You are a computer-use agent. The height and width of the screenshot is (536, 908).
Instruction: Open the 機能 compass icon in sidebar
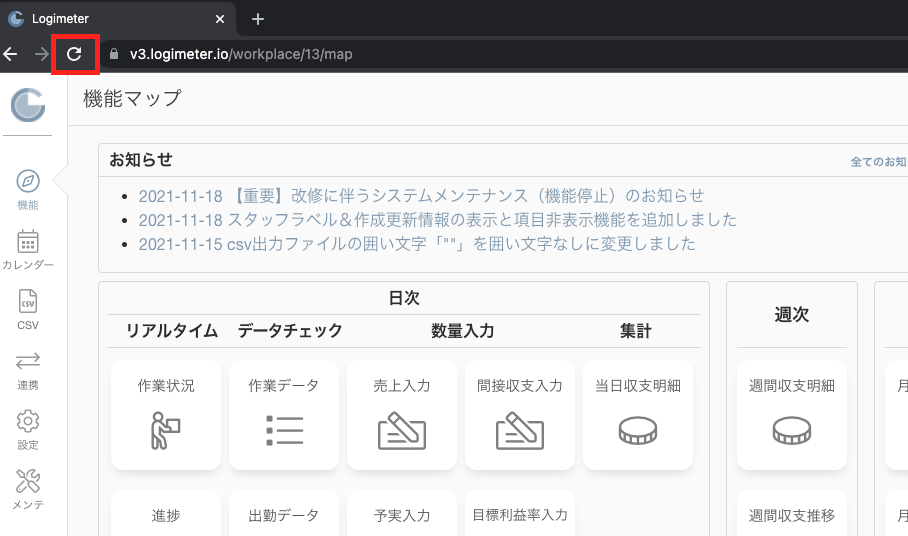pyautogui.click(x=28, y=181)
